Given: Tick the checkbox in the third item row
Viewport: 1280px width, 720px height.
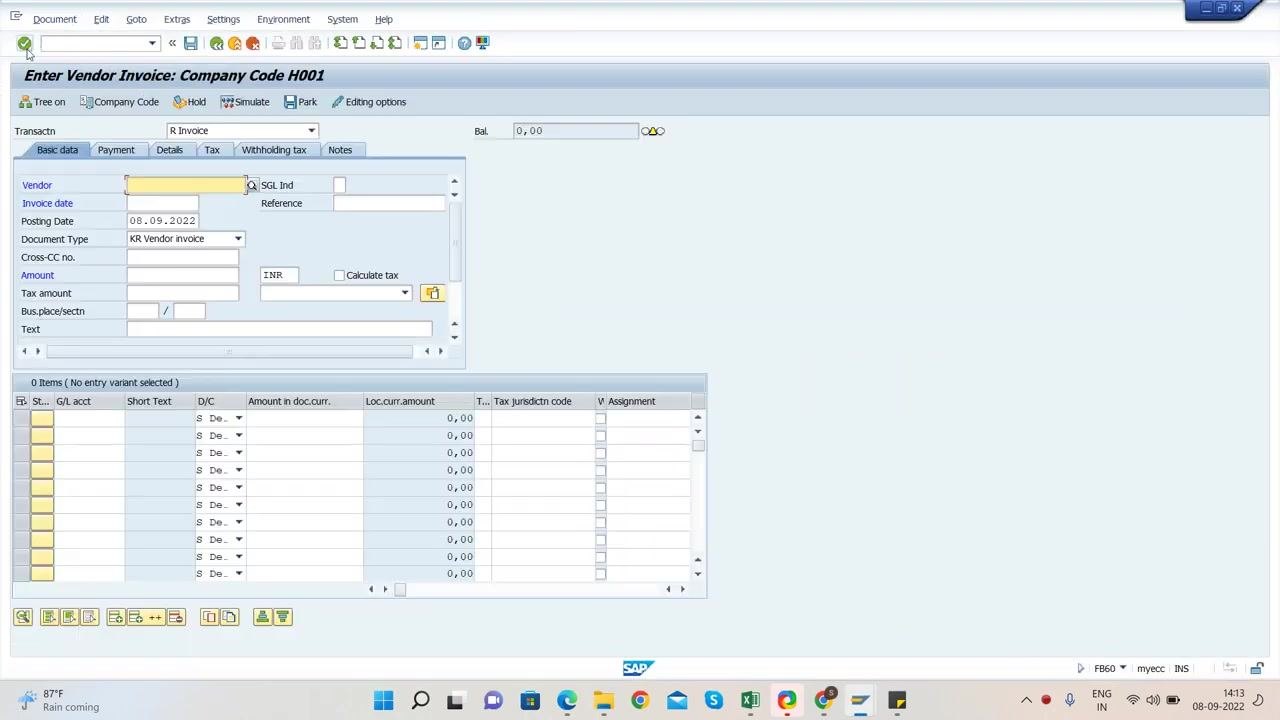Looking at the screenshot, I should coord(601,453).
